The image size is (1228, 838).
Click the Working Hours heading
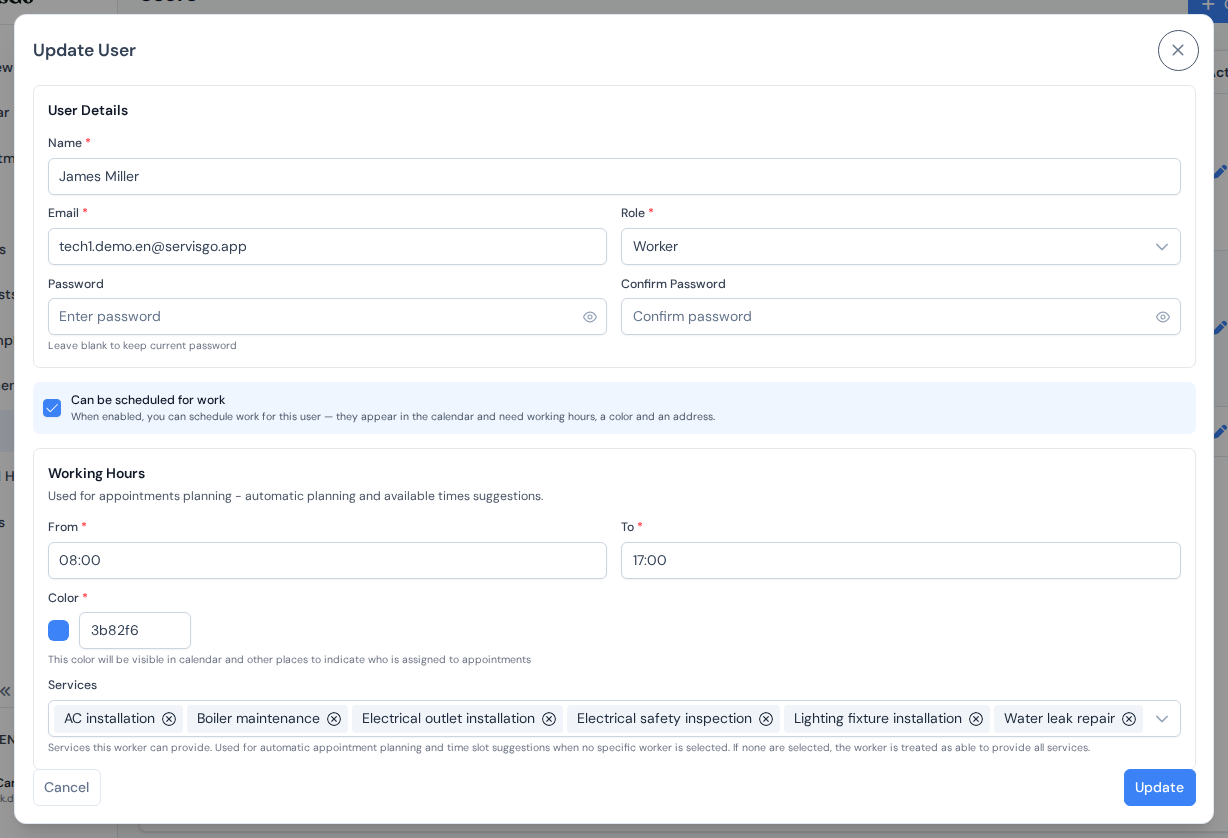pos(96,474)
